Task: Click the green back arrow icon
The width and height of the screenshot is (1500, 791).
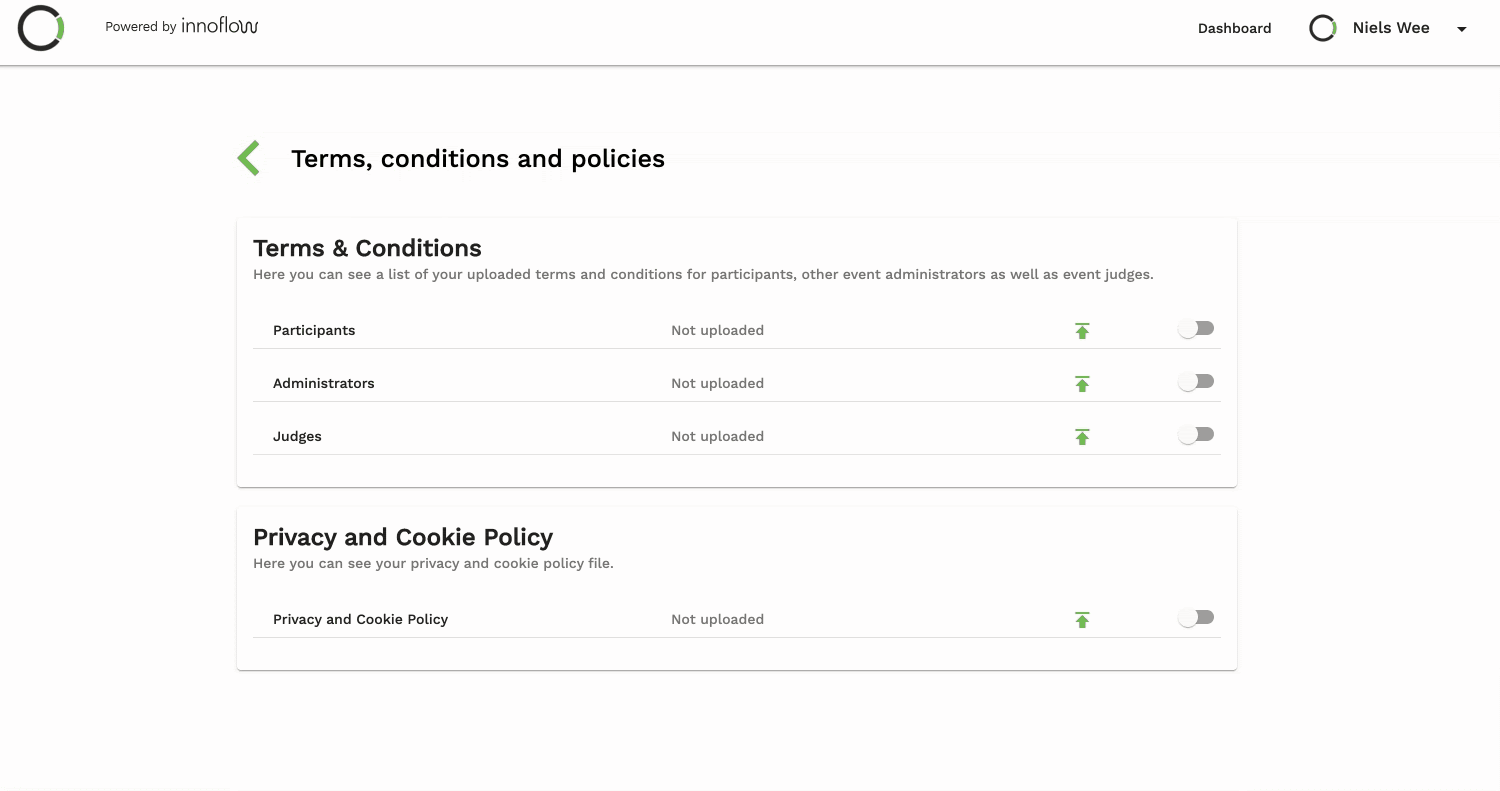Action: [x=249, y=158]
